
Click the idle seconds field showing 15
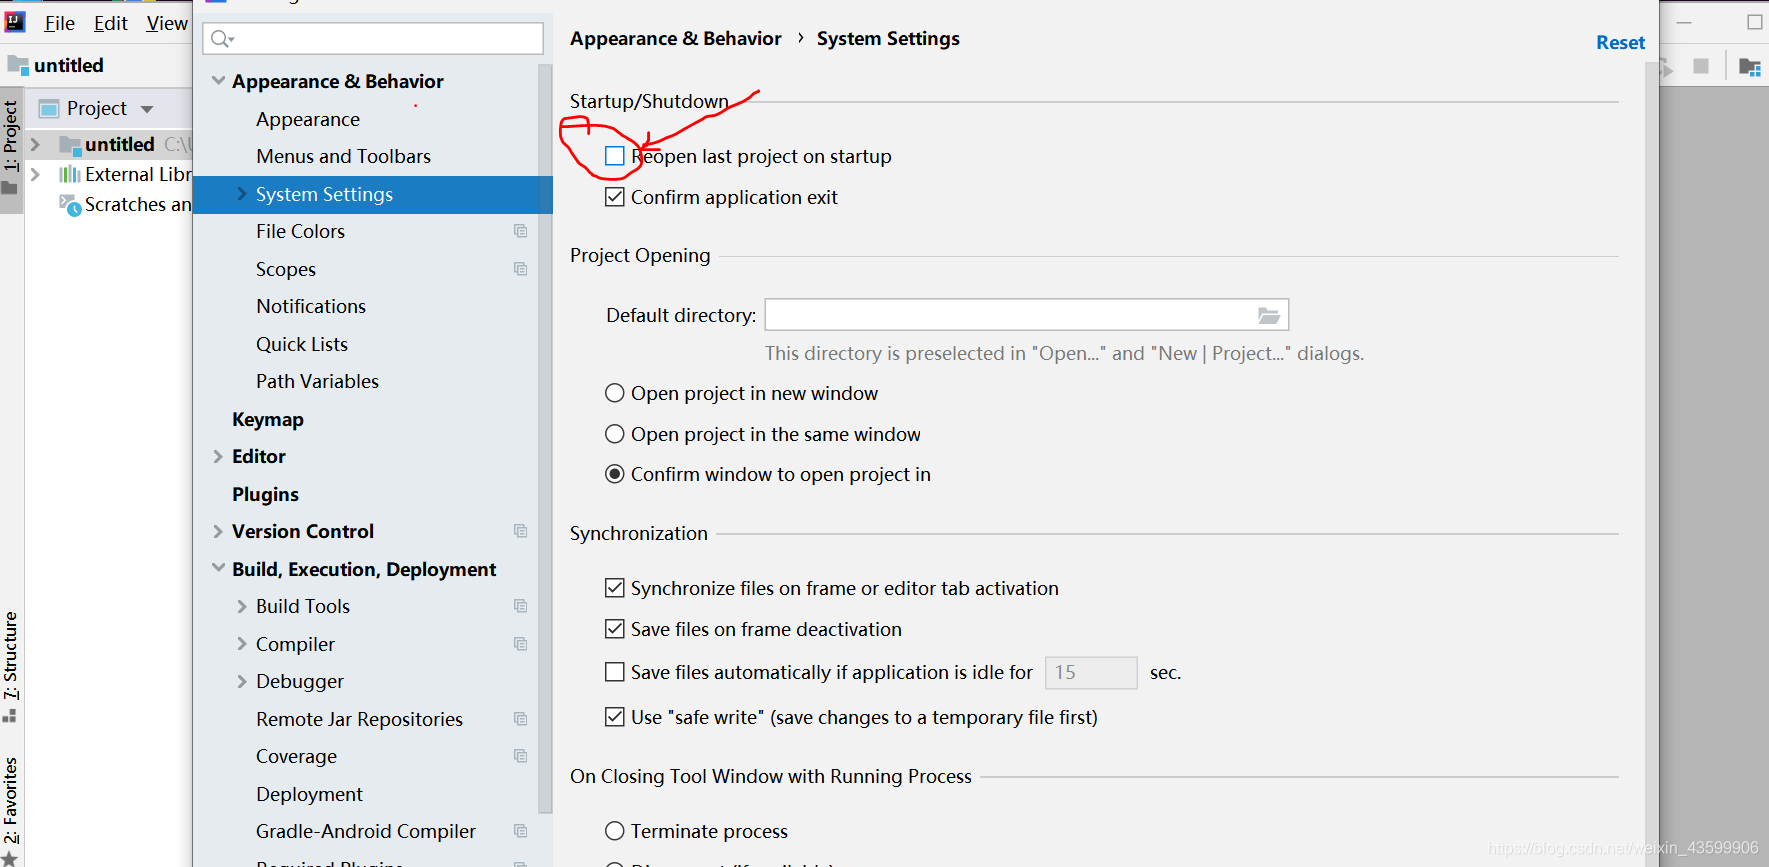[1091, 673]
